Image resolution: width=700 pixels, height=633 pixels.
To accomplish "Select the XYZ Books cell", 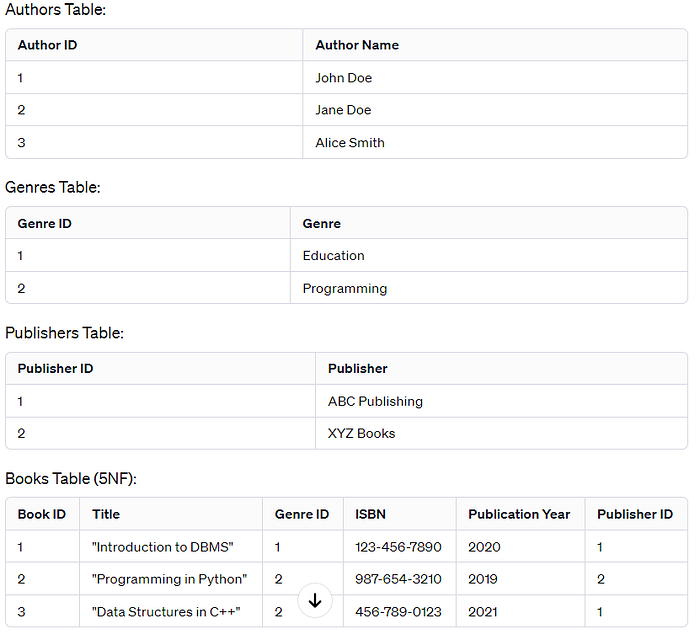I will (x=362, y=434).
